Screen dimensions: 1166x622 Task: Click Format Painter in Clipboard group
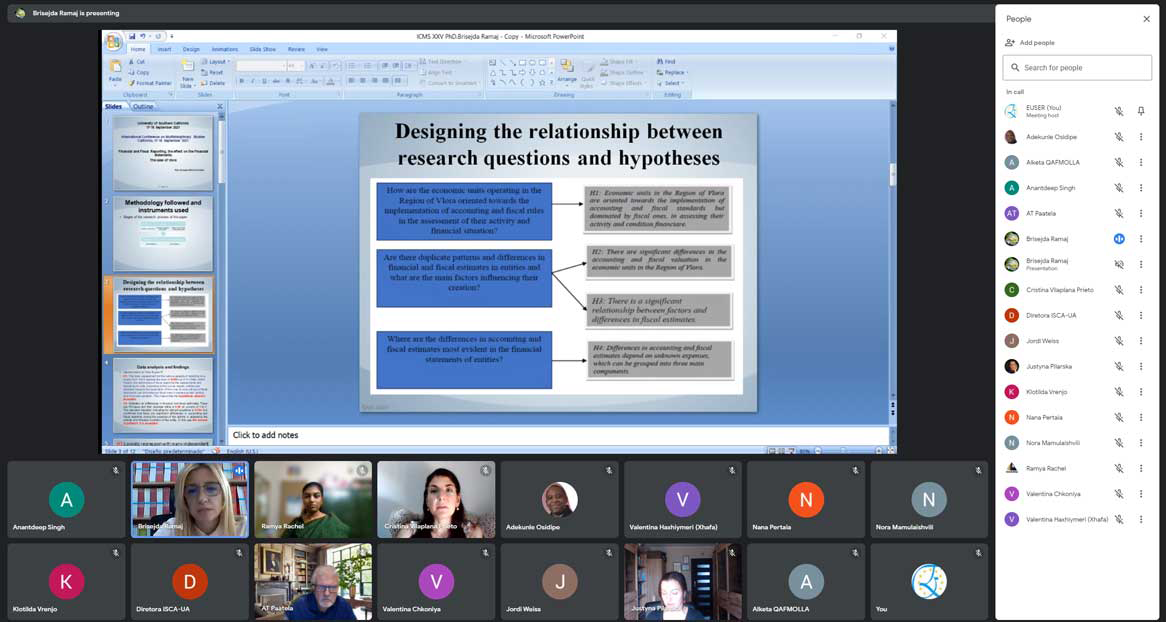click(x=150, y=83)
